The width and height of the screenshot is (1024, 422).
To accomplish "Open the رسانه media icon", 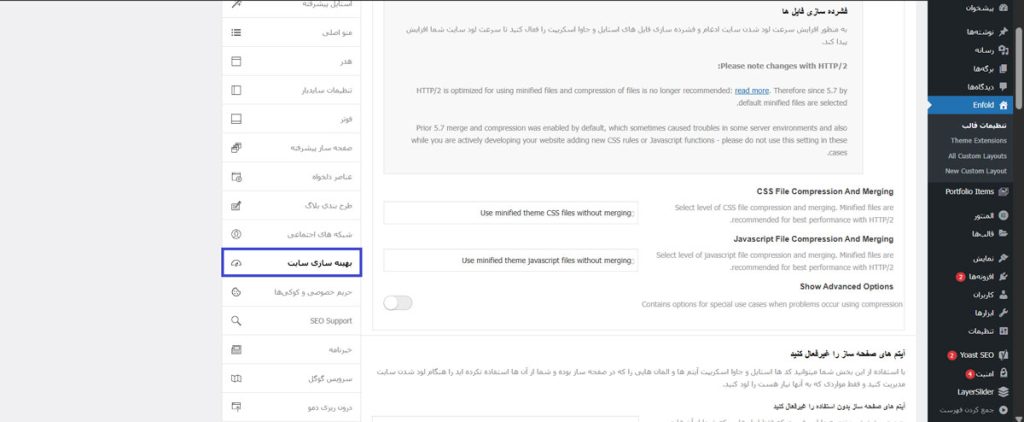I will coord(1003,50).
